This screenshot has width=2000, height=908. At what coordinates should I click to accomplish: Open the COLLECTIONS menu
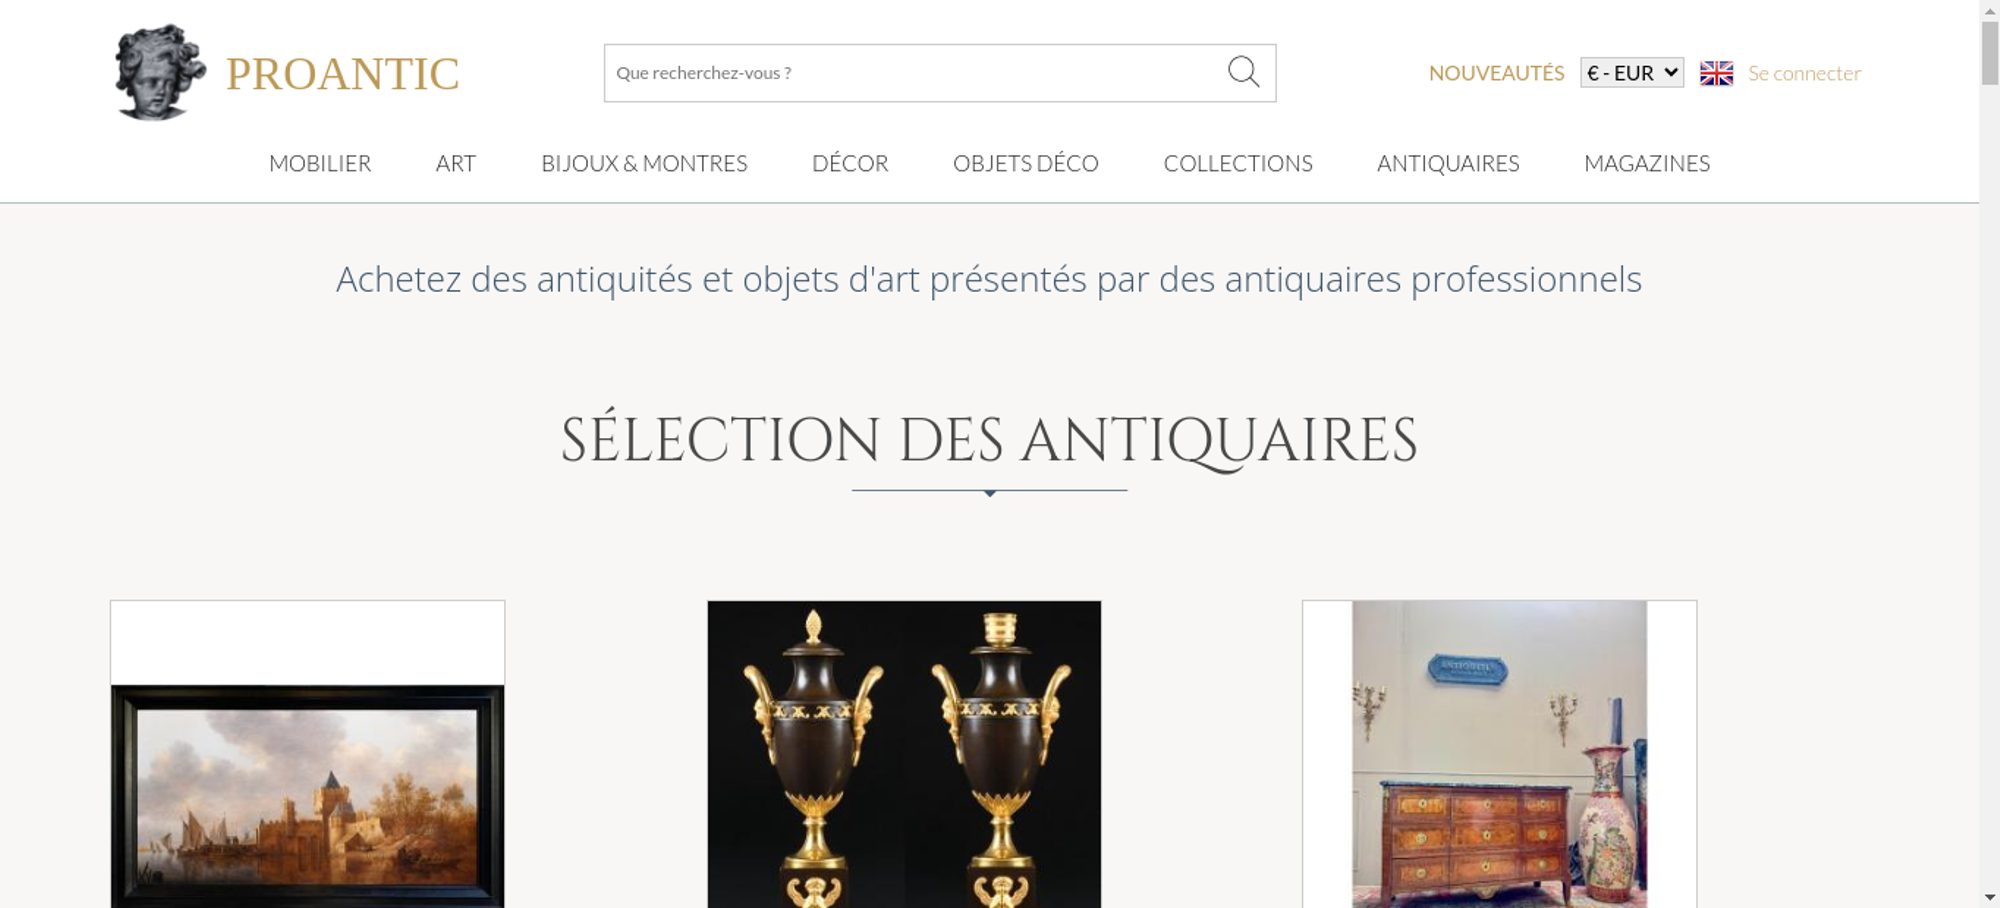(1238, 163)
